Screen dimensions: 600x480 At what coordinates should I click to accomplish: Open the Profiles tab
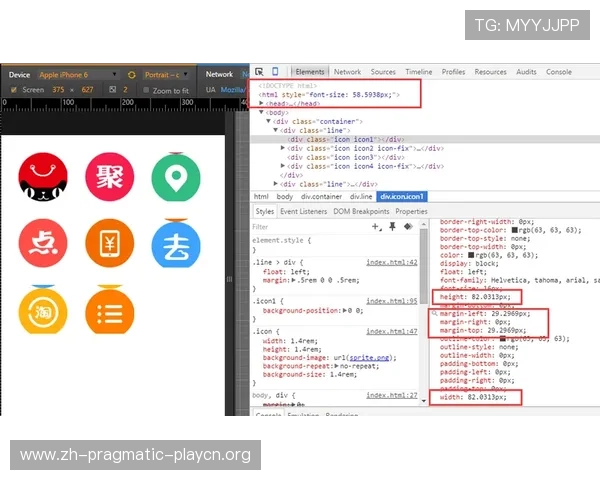[453, 72]
